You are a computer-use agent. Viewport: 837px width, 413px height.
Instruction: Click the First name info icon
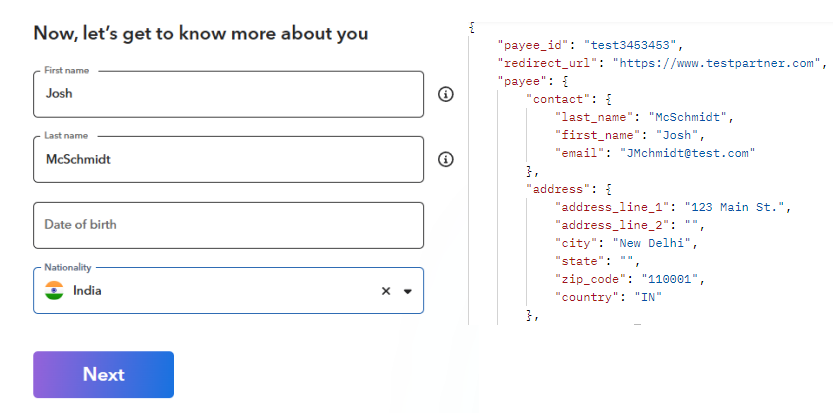446,94
